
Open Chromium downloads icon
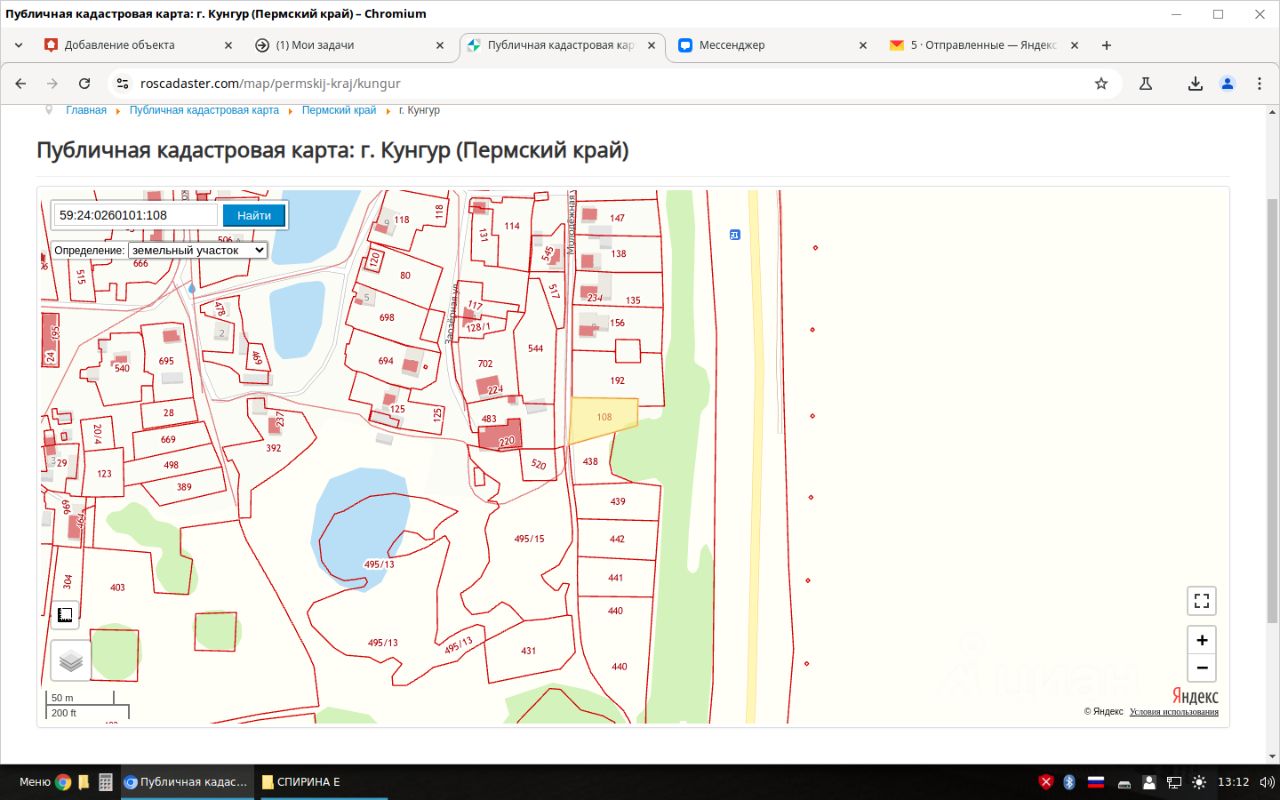[x=1195, y=84]
